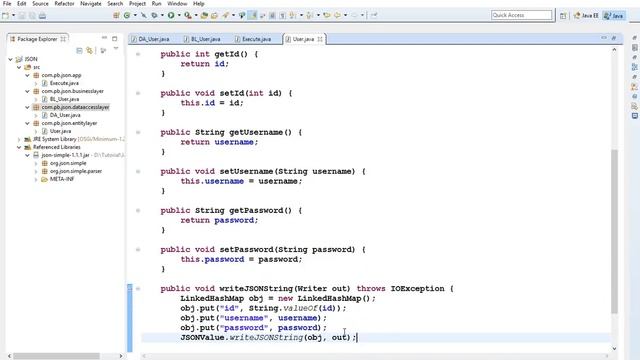
Task: Fold the writeJSONString method
Action: click(138, 289)
